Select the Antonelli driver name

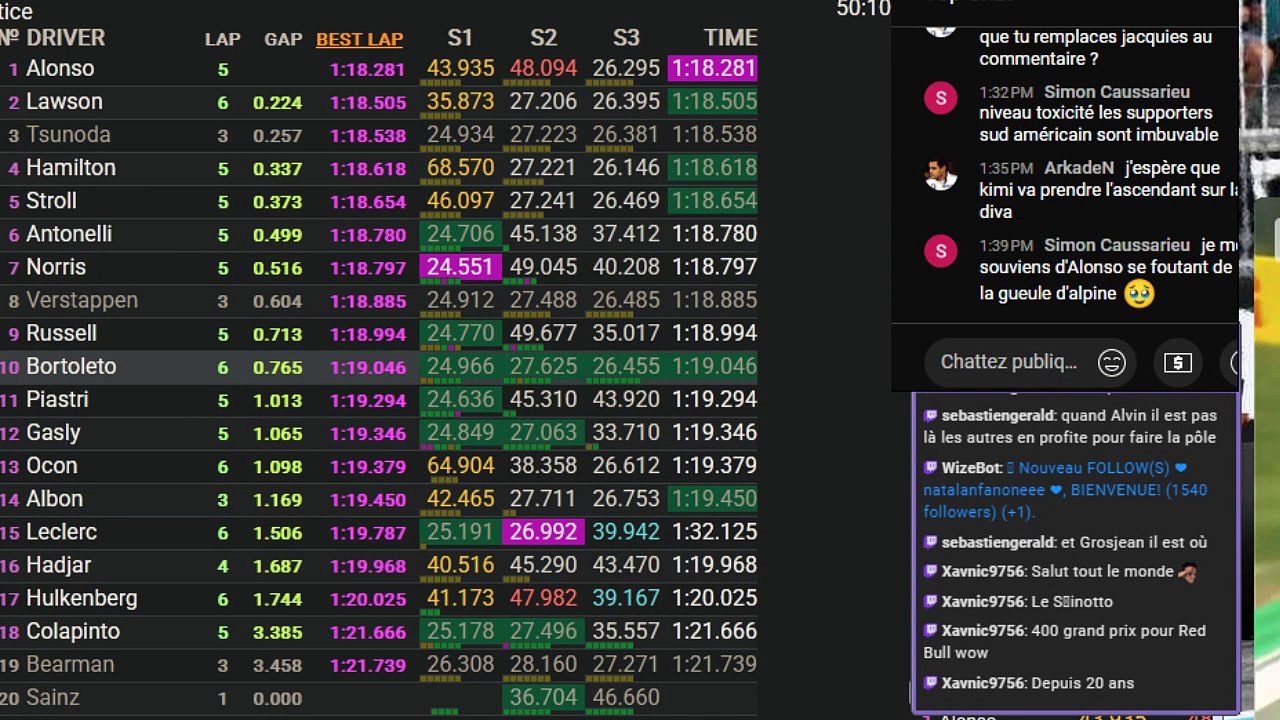69,234
